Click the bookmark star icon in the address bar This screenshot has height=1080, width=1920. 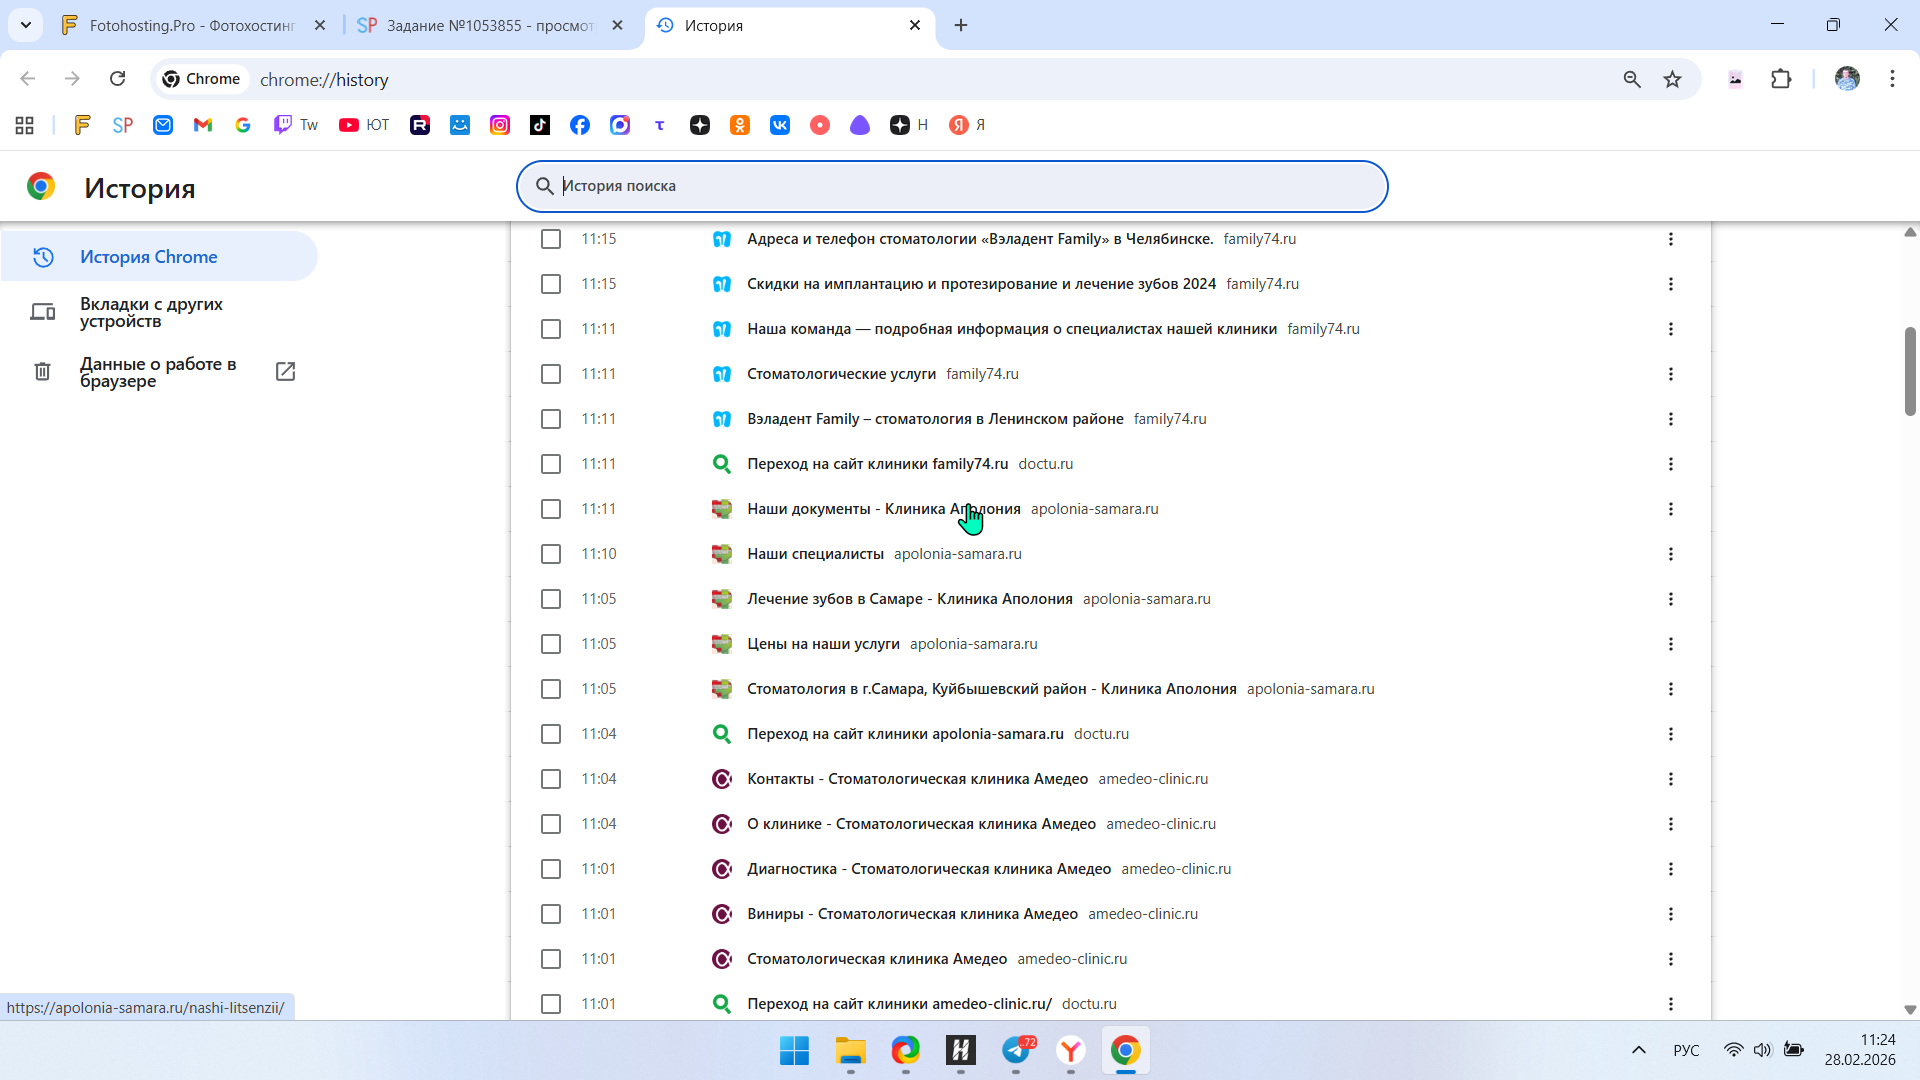[x=1672, y=79]
